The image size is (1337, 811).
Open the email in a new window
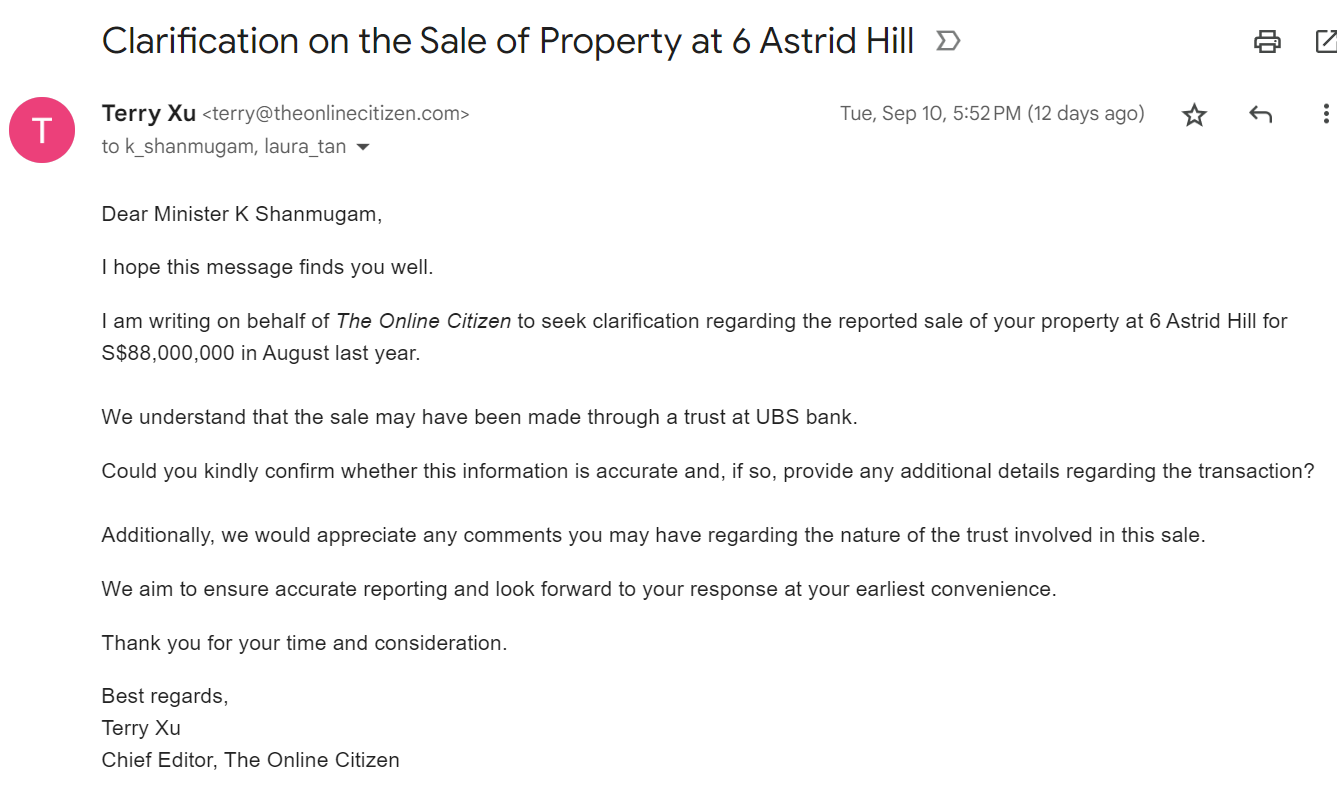pyautogui.click(x=1326, y=41)
